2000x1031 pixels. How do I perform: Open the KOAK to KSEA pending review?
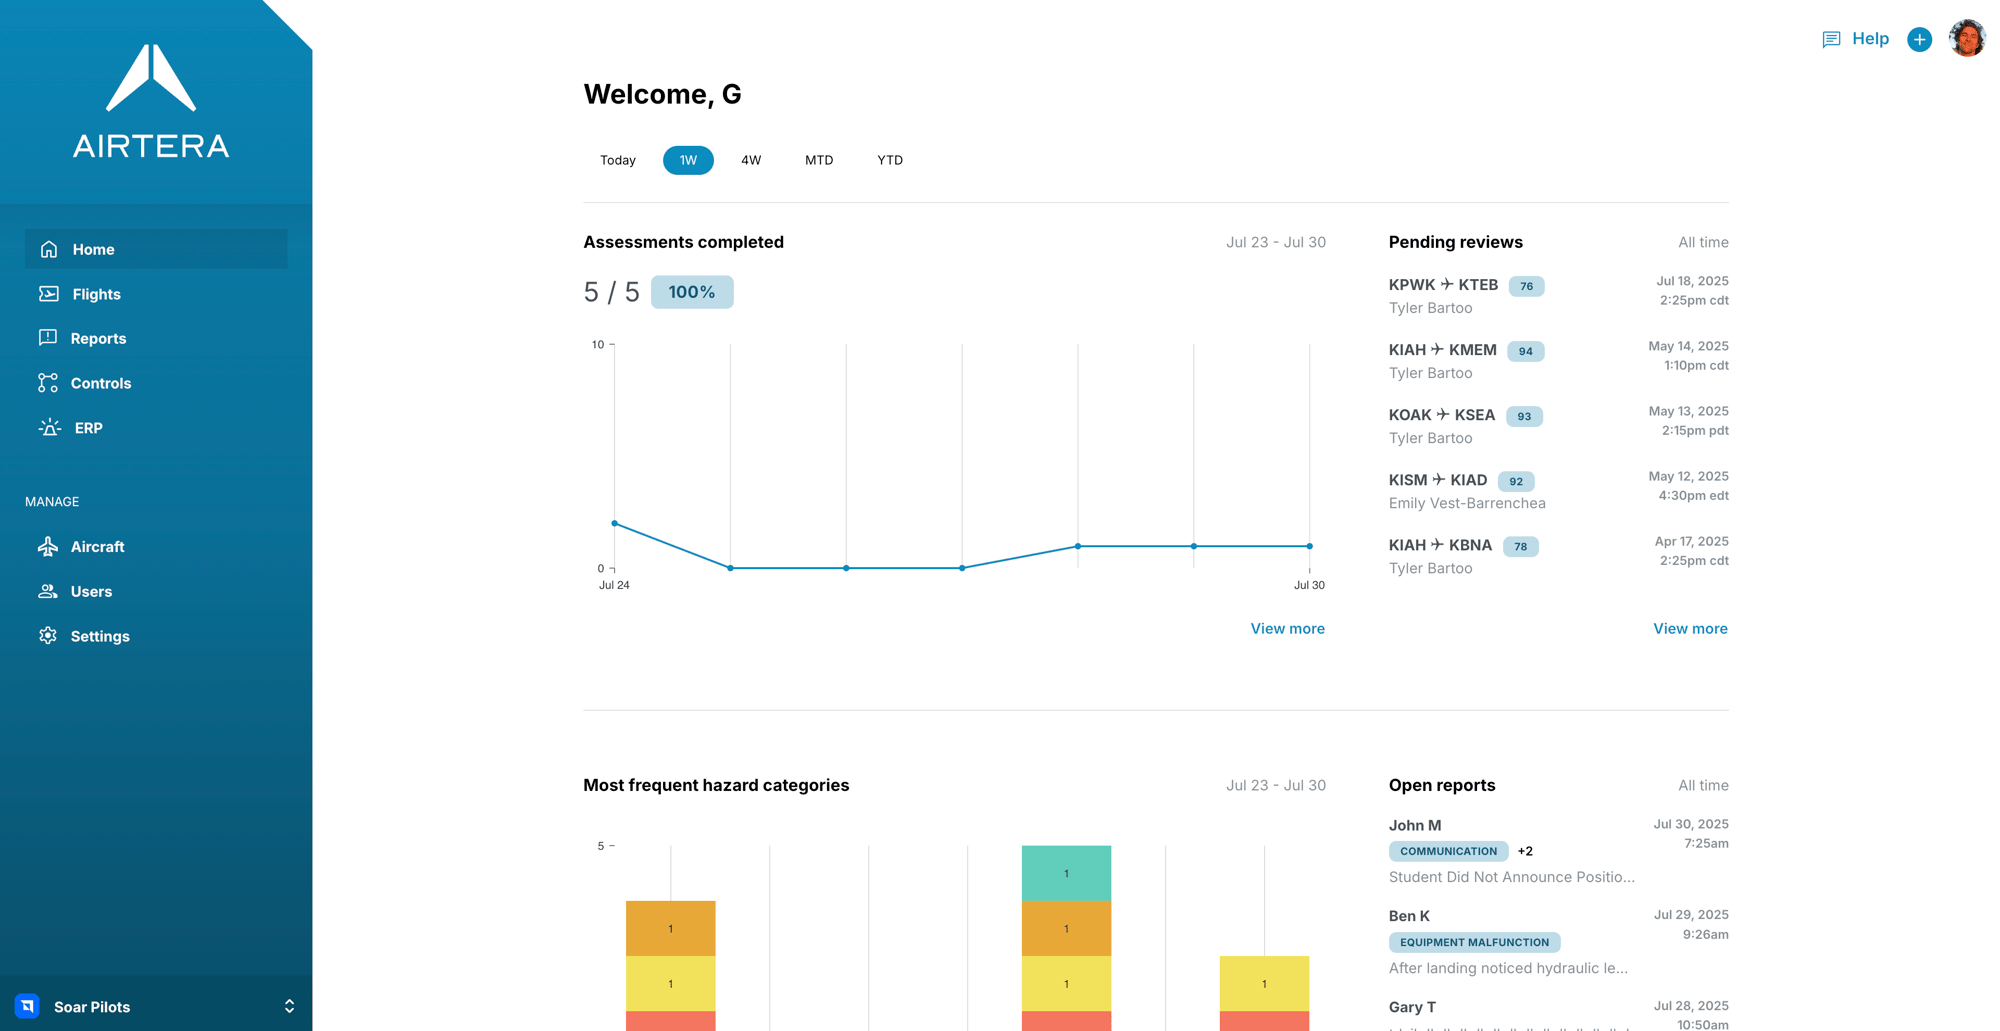coord(1558,425)
